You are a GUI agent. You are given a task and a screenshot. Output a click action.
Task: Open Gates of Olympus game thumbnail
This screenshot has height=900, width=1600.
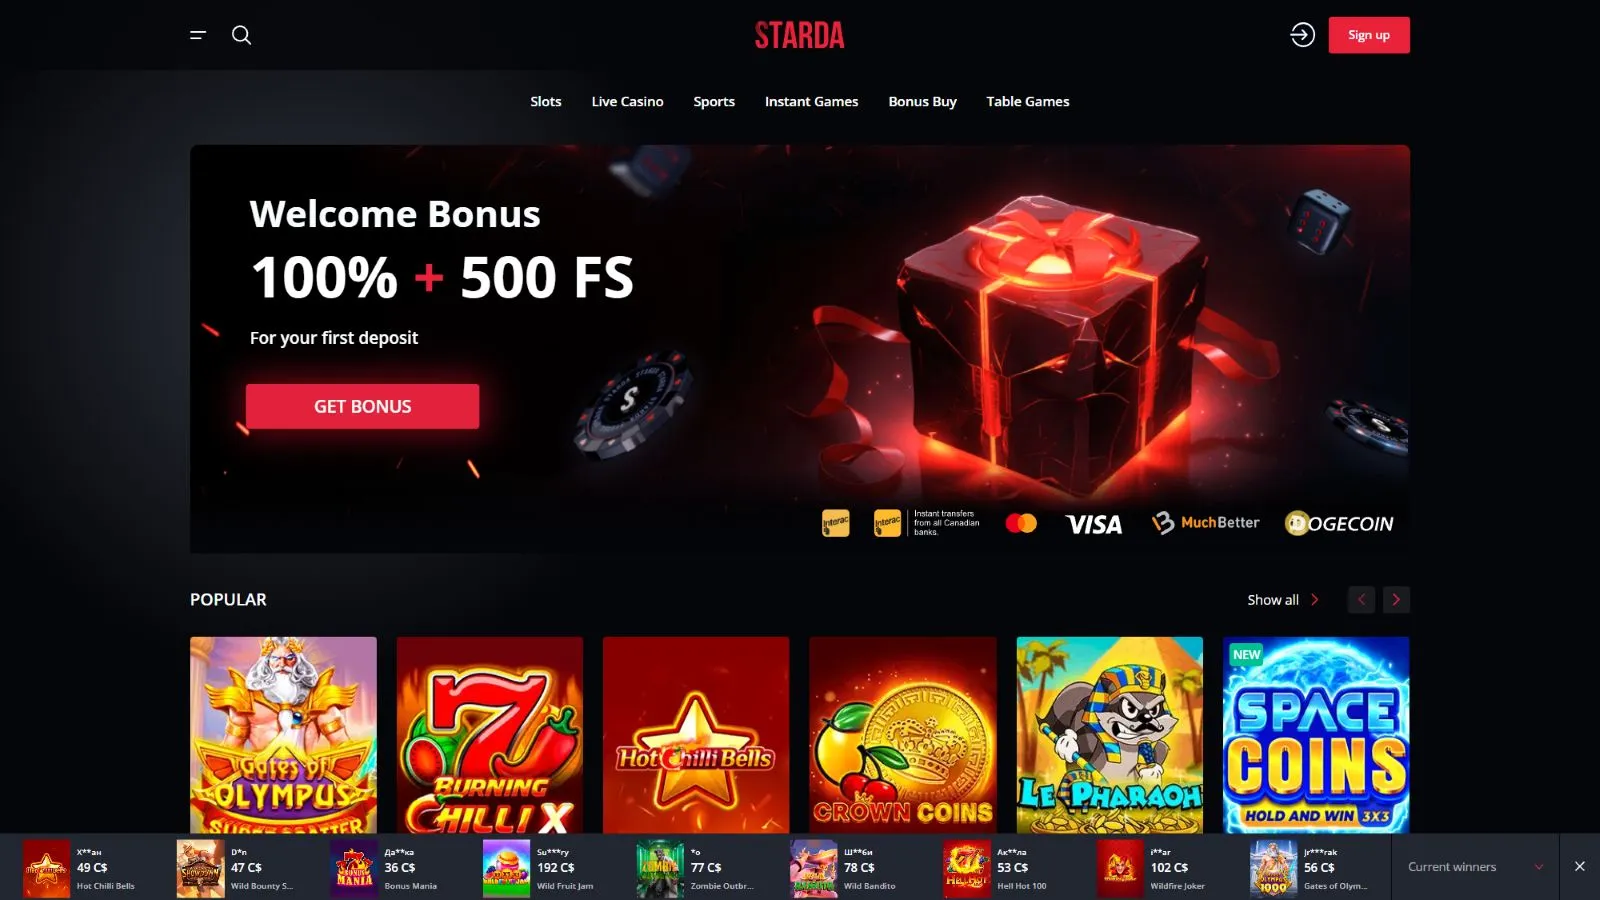(x=283, y=735)
